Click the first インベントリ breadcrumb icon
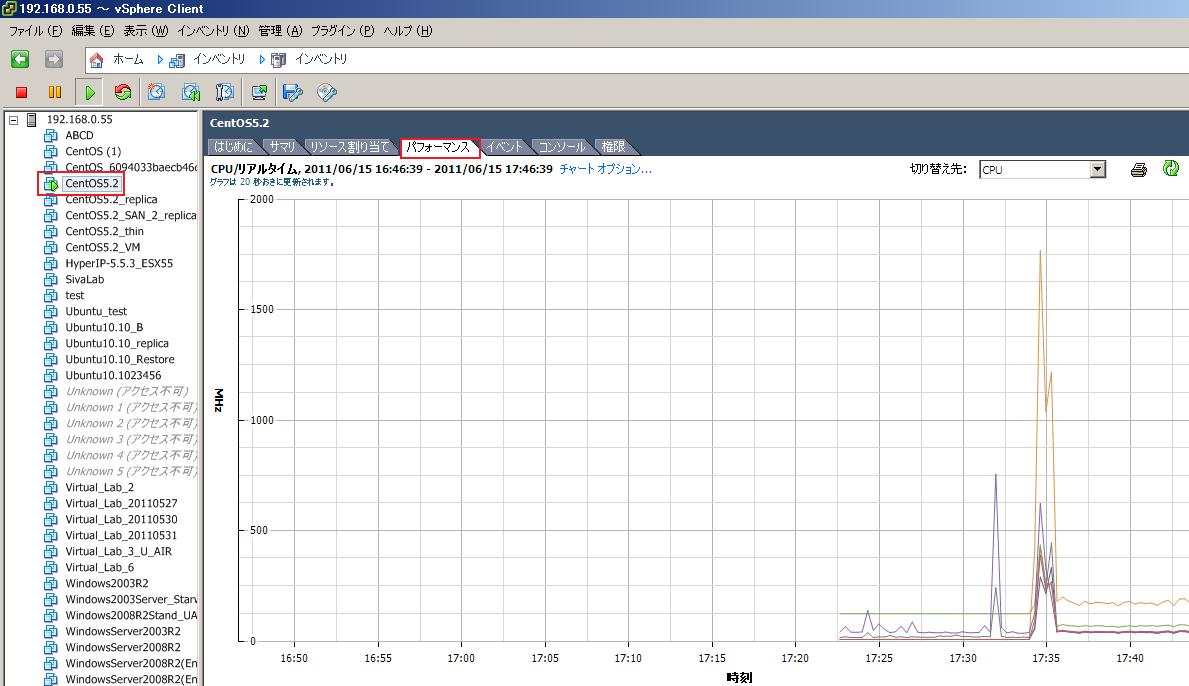 (177, 60)
